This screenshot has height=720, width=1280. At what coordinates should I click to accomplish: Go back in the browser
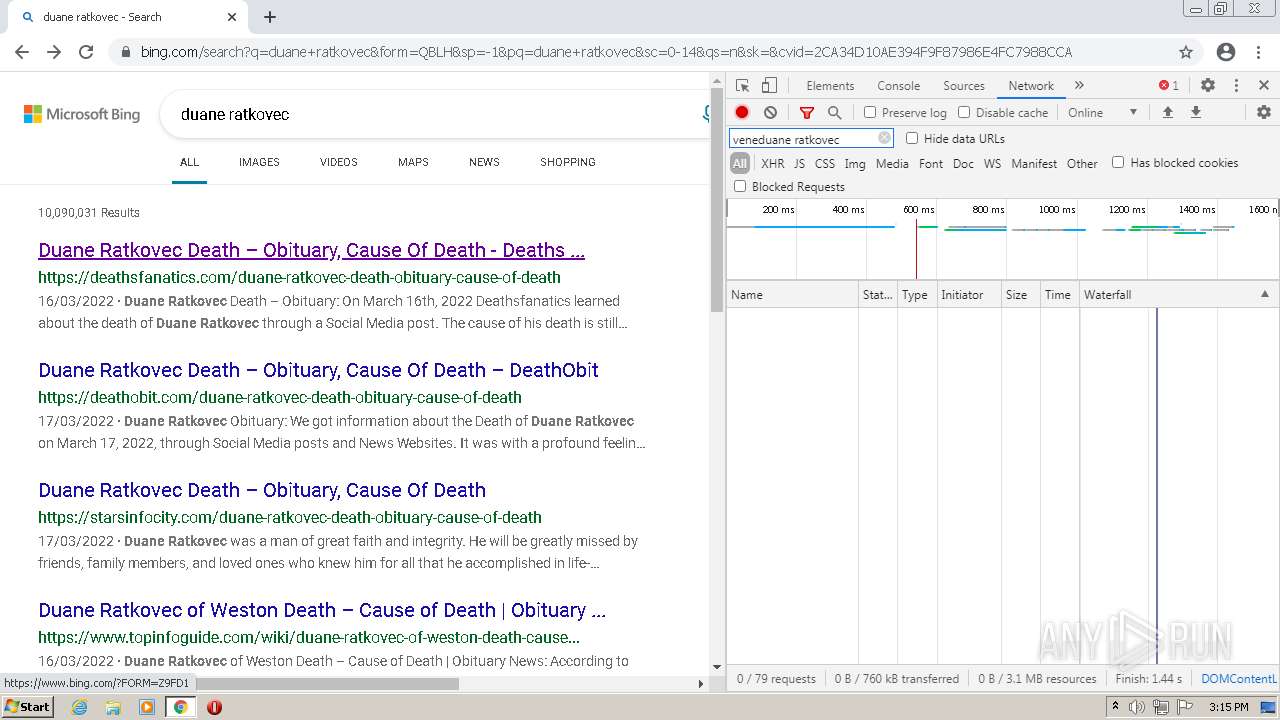click(22, 52)
